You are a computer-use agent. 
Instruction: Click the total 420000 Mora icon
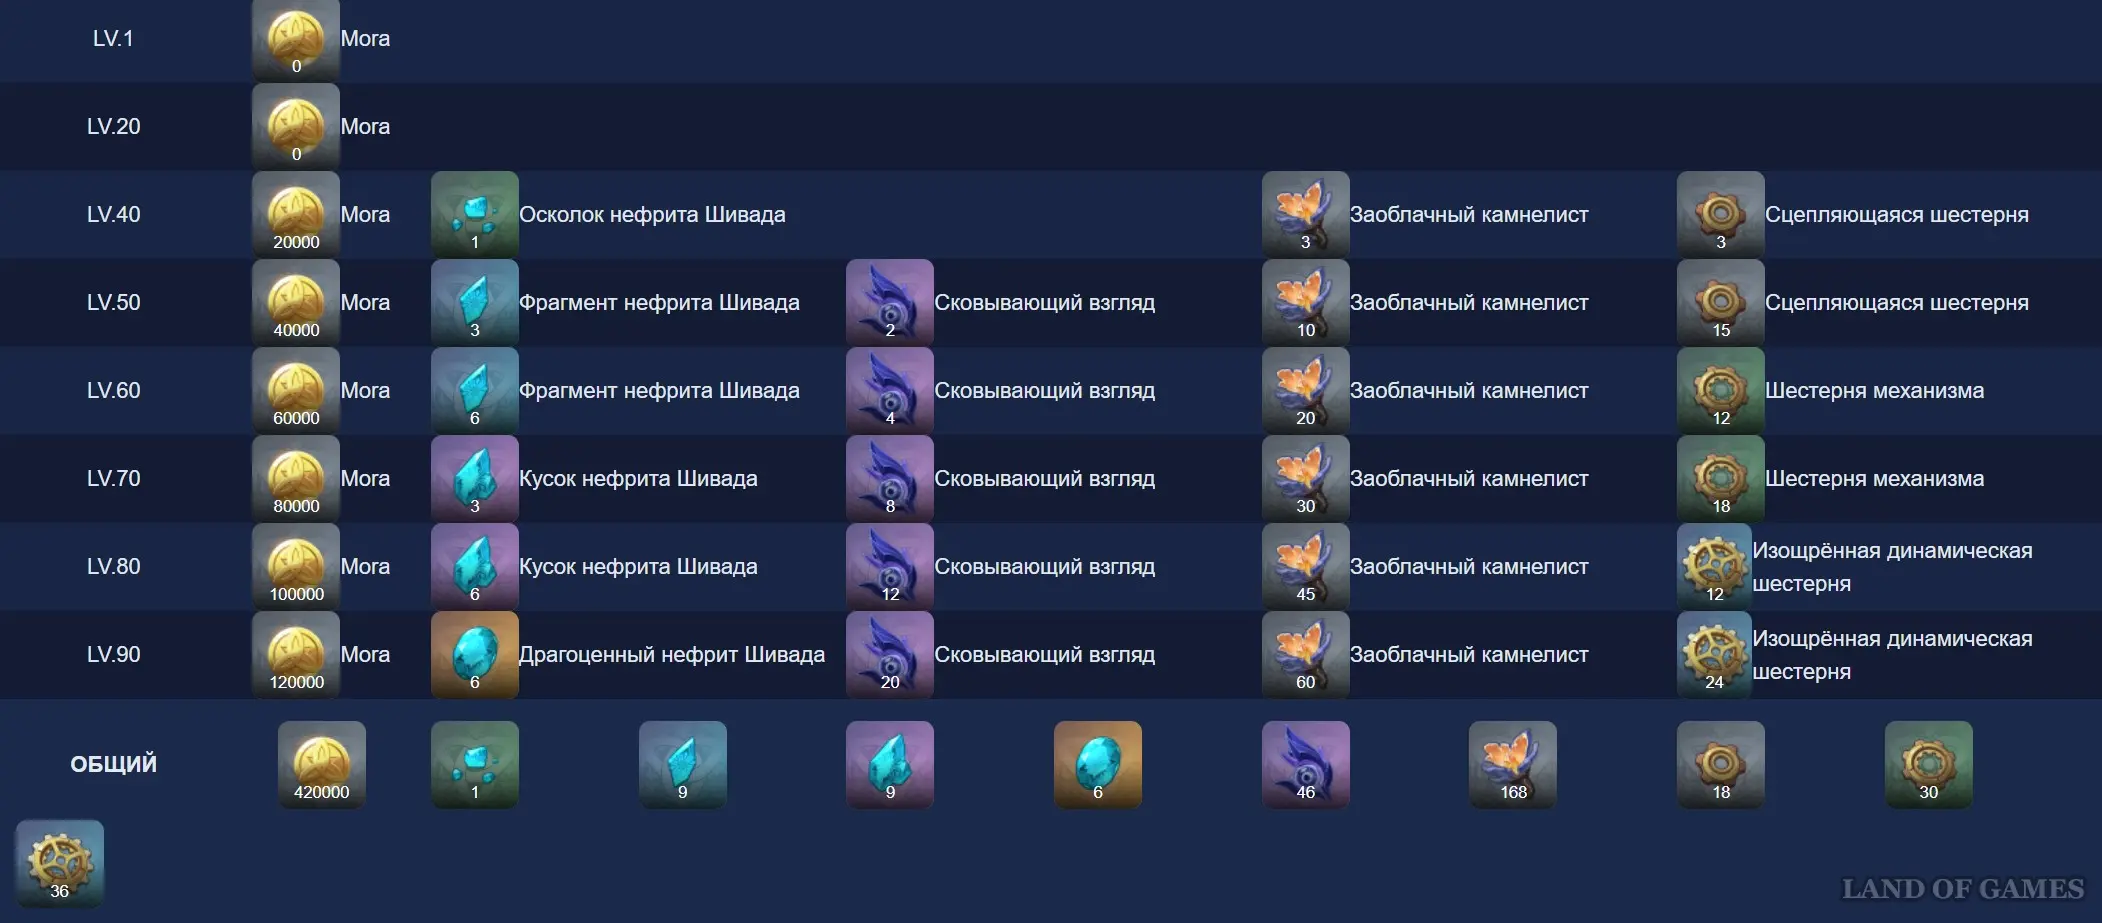coord(322,765)
